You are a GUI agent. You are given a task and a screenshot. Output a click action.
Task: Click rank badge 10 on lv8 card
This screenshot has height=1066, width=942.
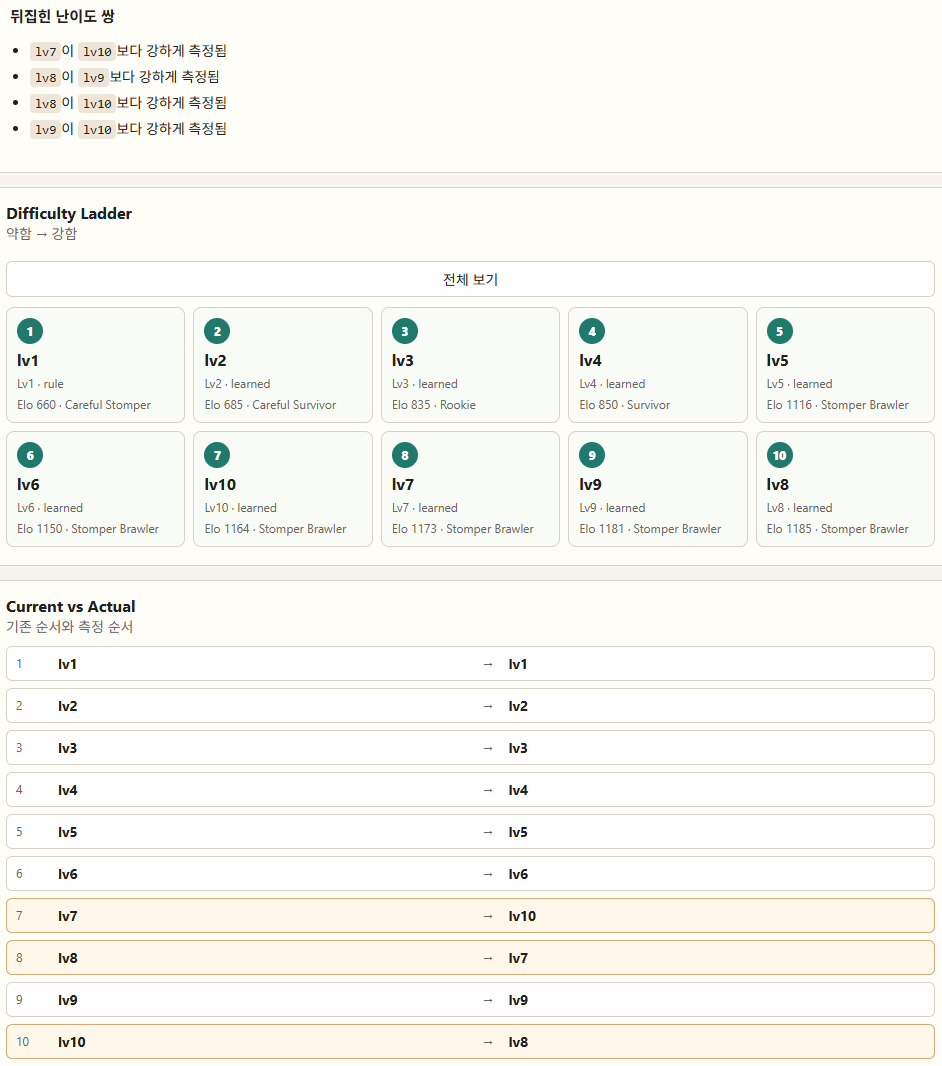coord(780,455)
